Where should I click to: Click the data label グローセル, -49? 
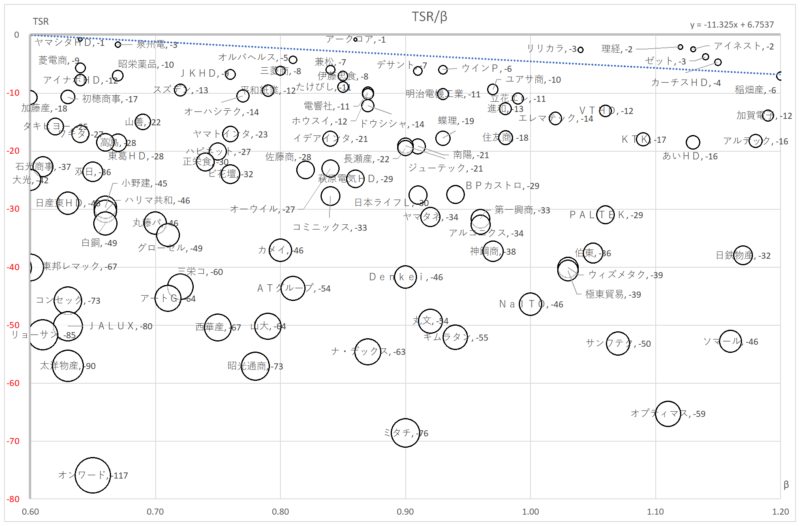[170, 248]
